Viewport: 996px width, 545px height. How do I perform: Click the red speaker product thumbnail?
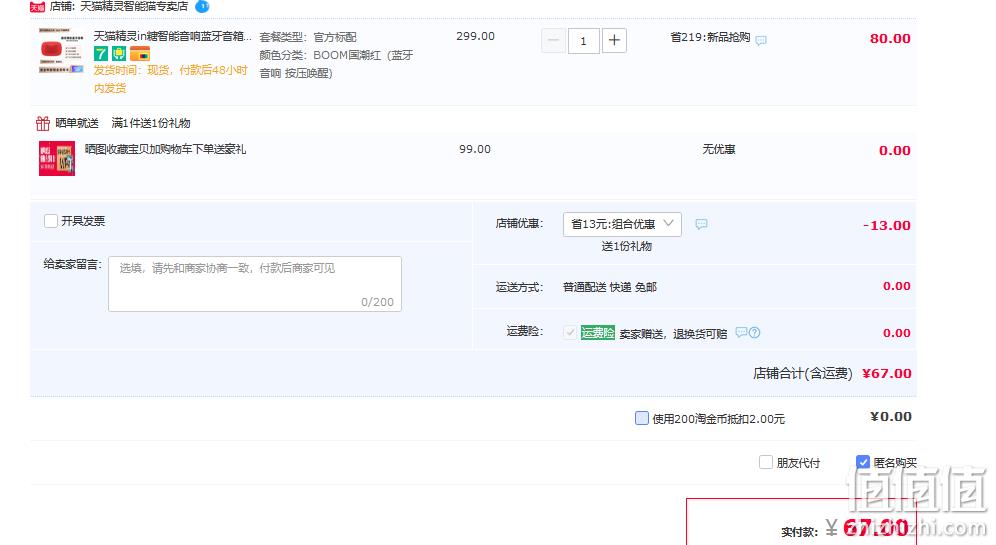[60, 51]
